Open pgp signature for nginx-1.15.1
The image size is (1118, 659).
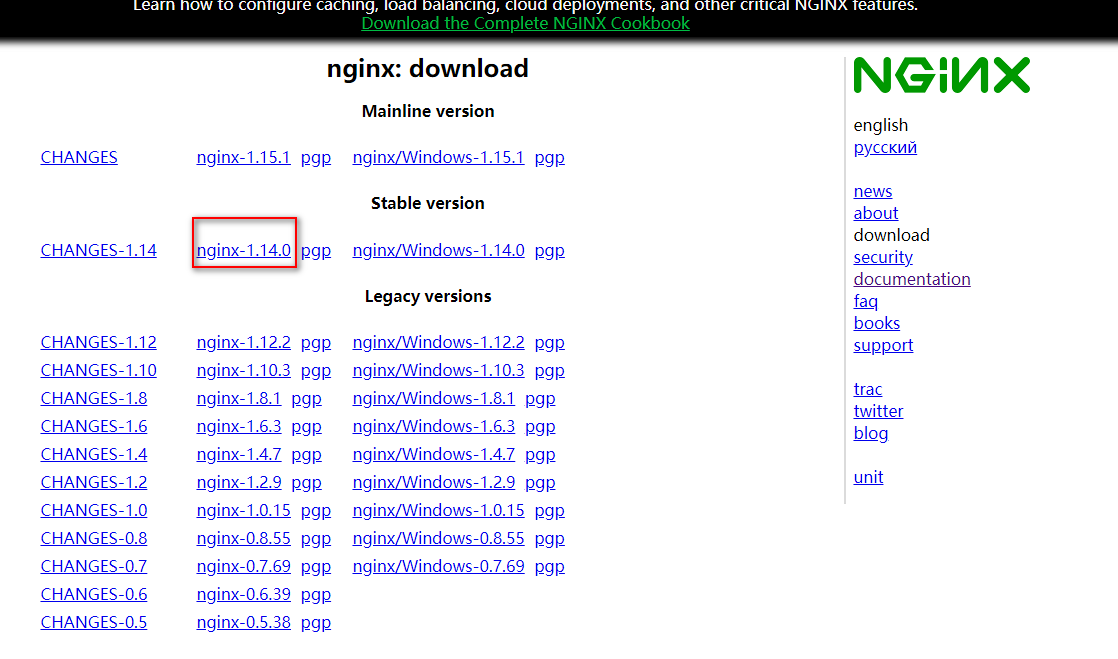316,158
